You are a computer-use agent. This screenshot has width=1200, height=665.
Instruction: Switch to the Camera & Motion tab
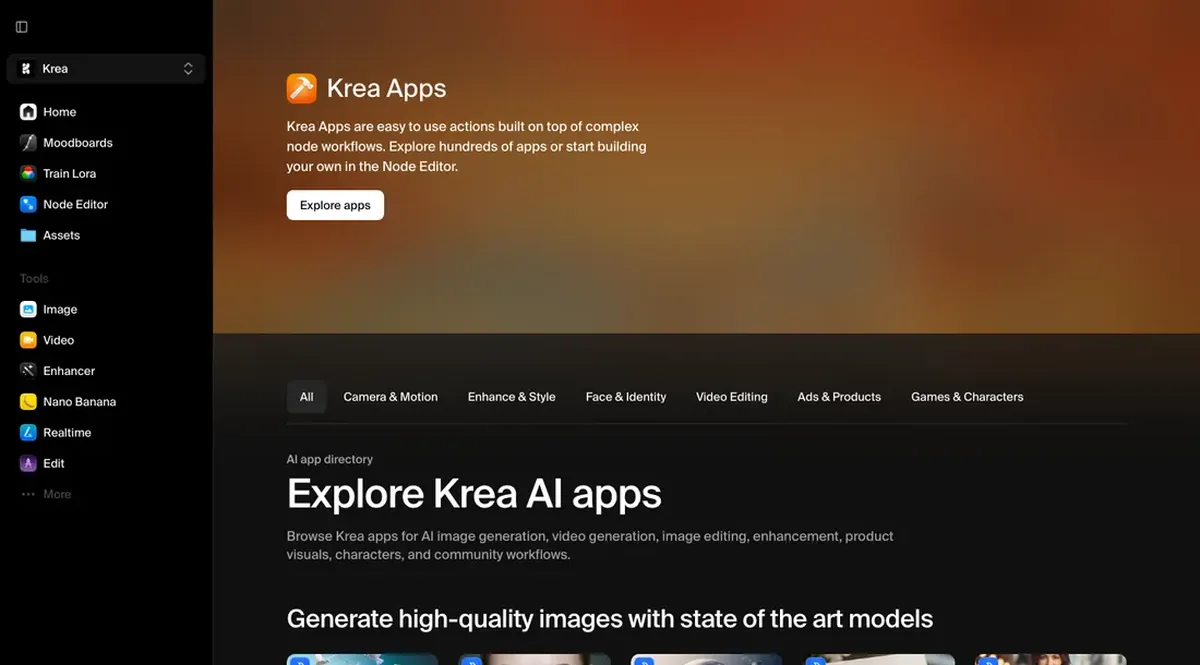(x=391, y=397)
